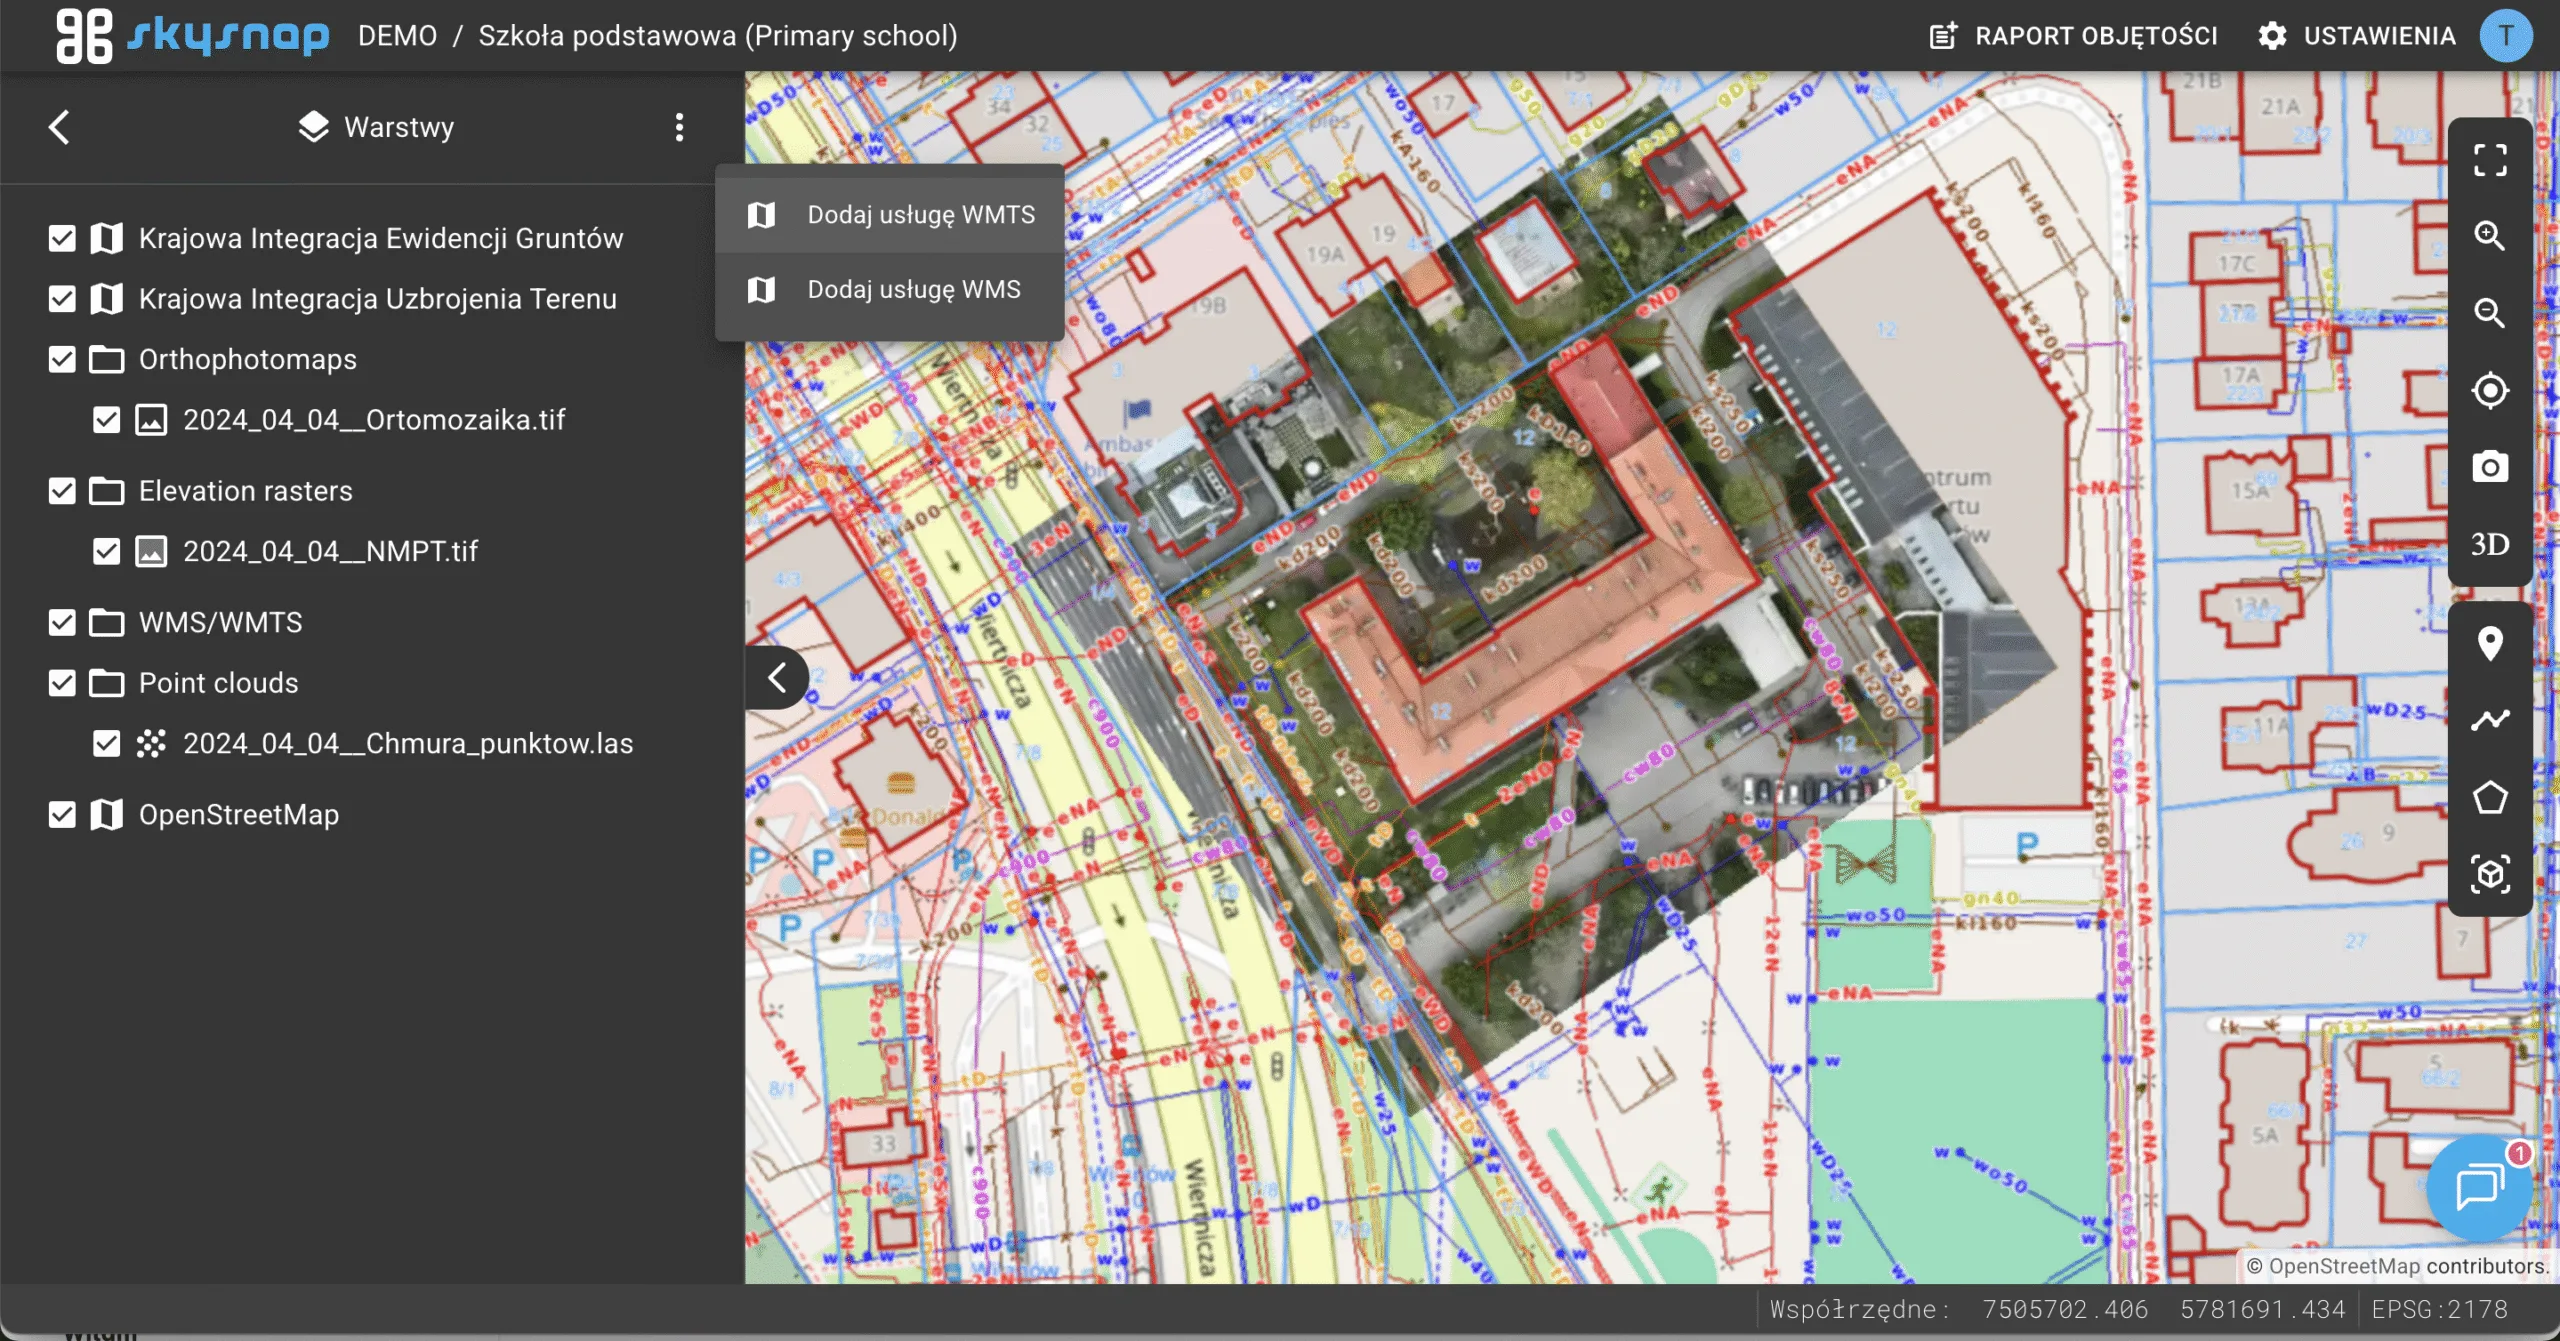Center map with the locate target icon
The width and height of the screenshot is (2560, 1341).
[2489, 390]
